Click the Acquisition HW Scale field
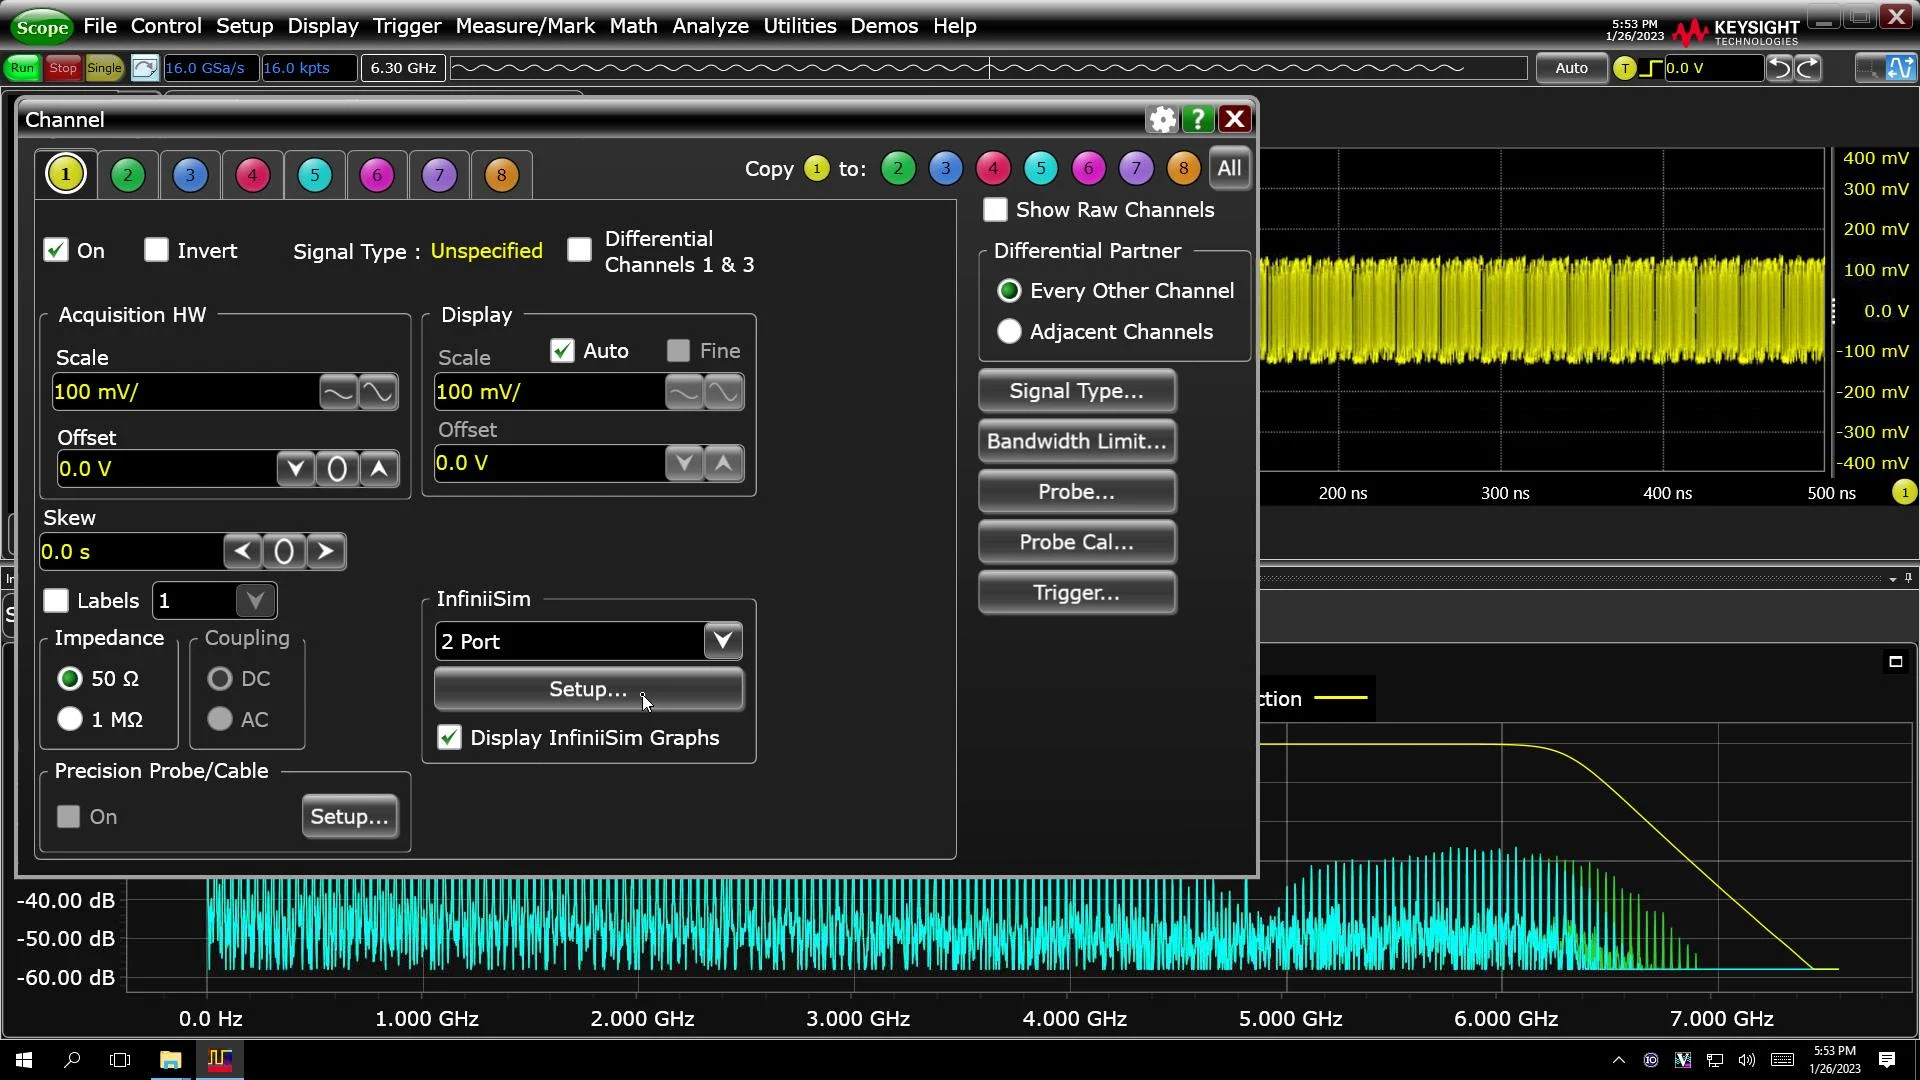Screen dimensions: 1920x1080 pyautogui.click(x=185, y=392)
